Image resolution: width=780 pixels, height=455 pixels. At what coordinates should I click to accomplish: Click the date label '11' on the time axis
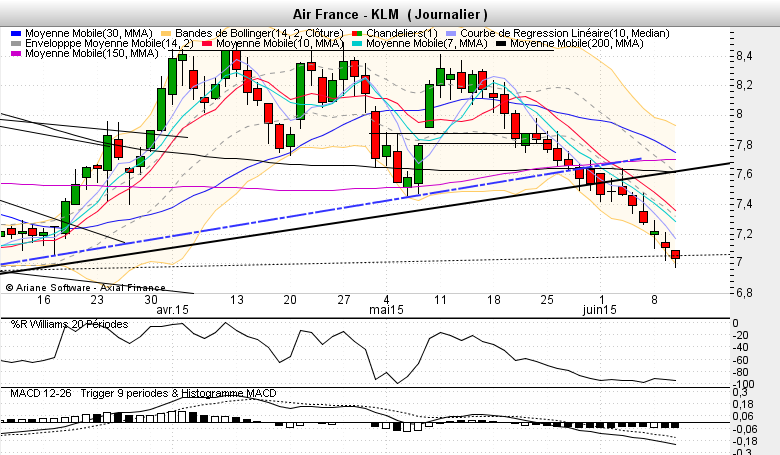pyautogui.click(x=440, y=299)
